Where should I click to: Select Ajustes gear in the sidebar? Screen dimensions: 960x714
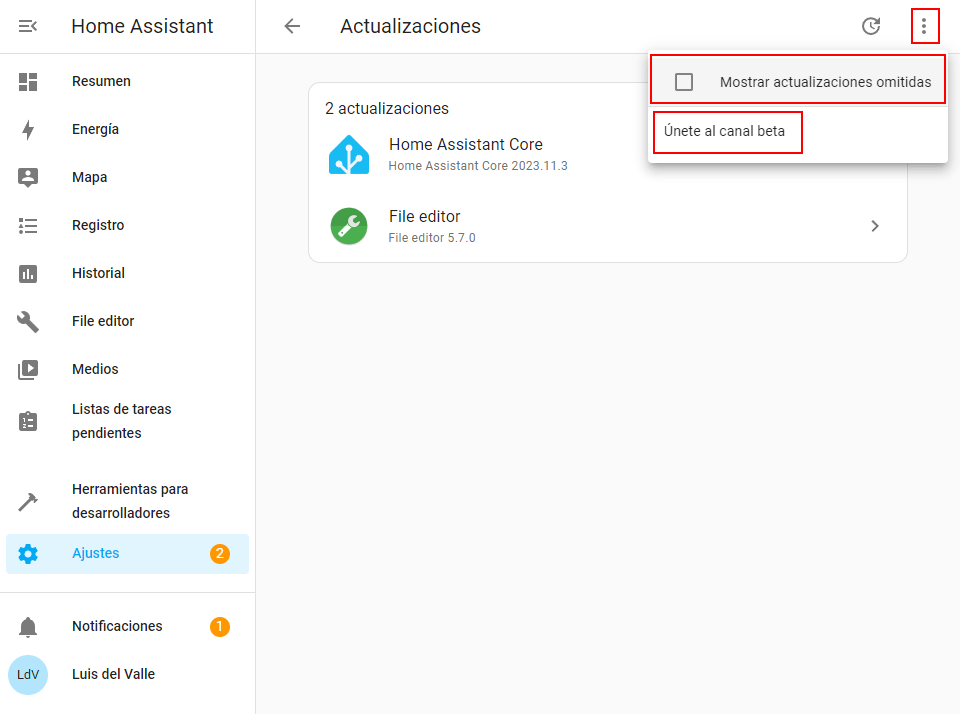pos(28,554)
